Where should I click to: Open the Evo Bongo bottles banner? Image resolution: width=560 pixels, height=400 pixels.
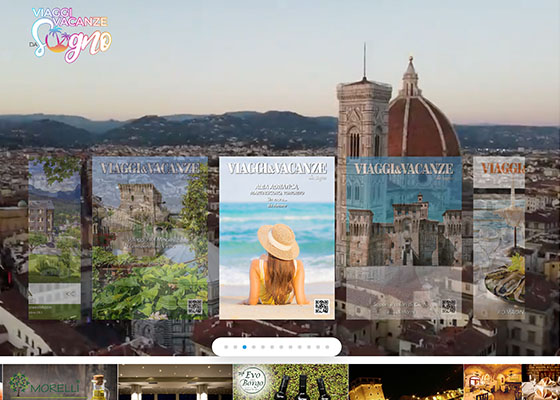[291, 382]
